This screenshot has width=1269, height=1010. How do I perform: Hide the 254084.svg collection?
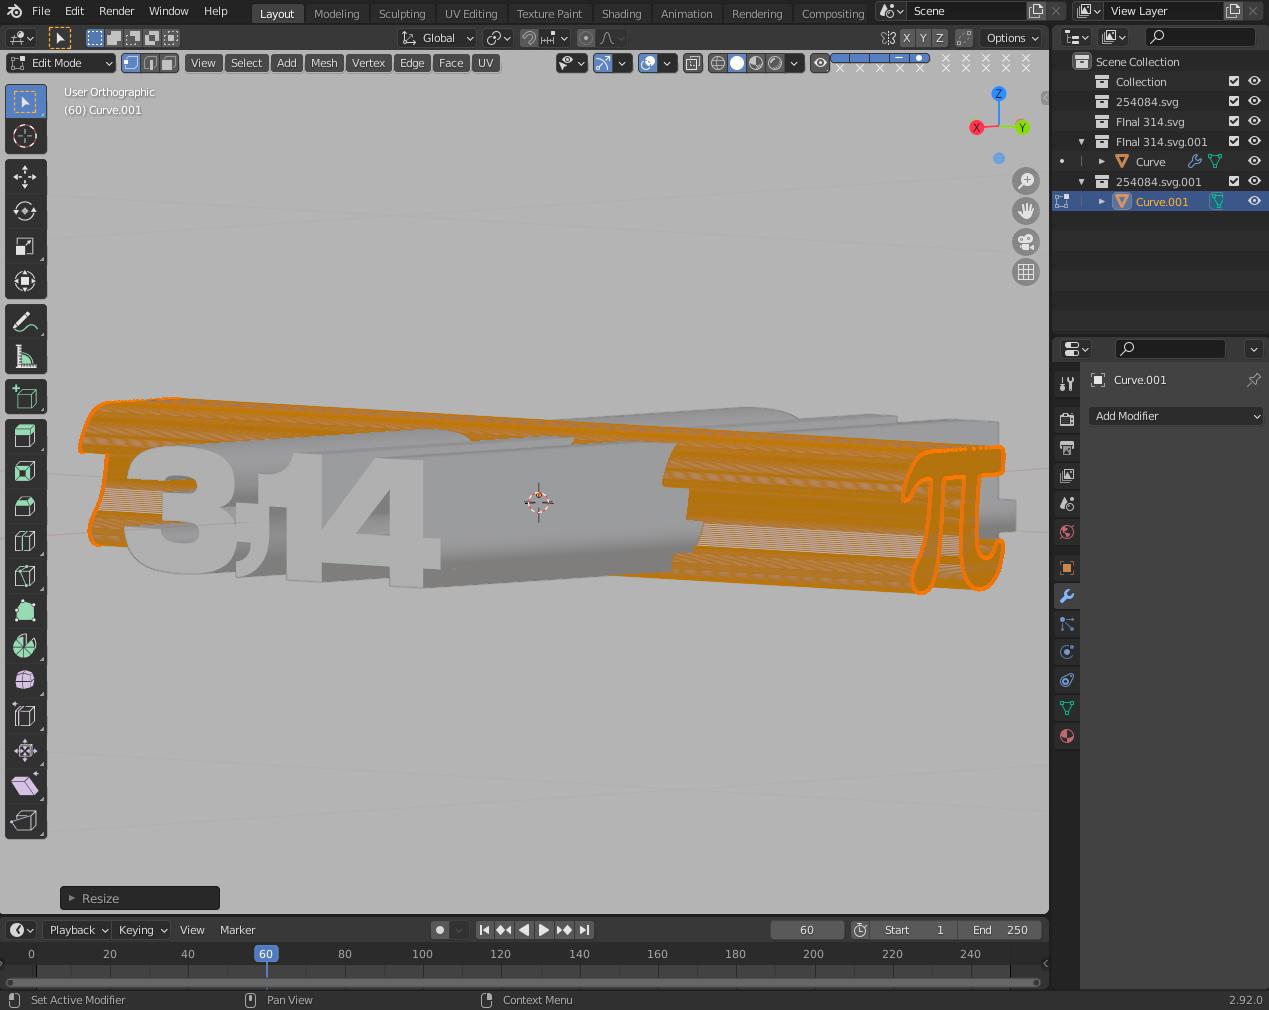(x=1254, y=101)
